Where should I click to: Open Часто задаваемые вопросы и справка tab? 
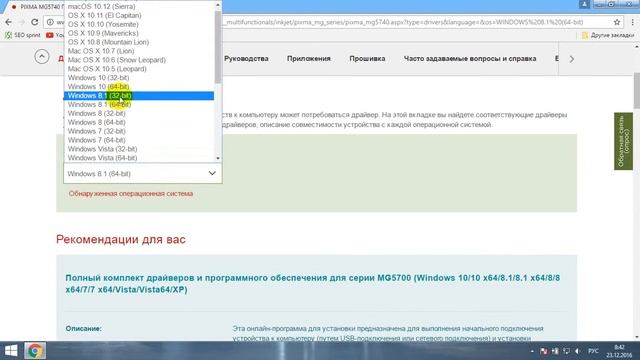pos(470,59)
